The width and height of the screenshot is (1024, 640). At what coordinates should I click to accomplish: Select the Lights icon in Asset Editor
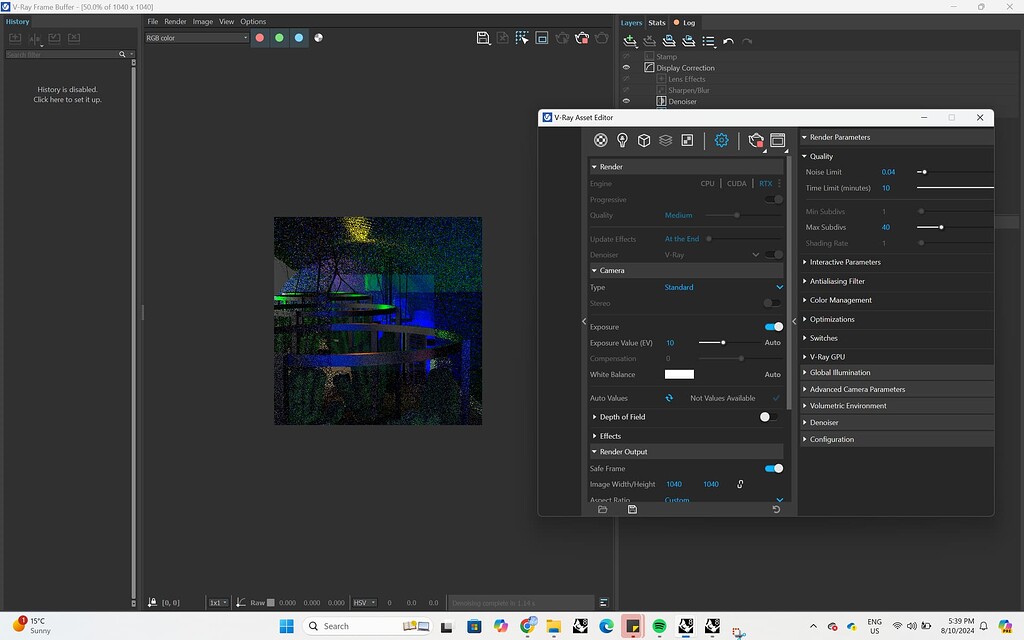click(623, 140)
